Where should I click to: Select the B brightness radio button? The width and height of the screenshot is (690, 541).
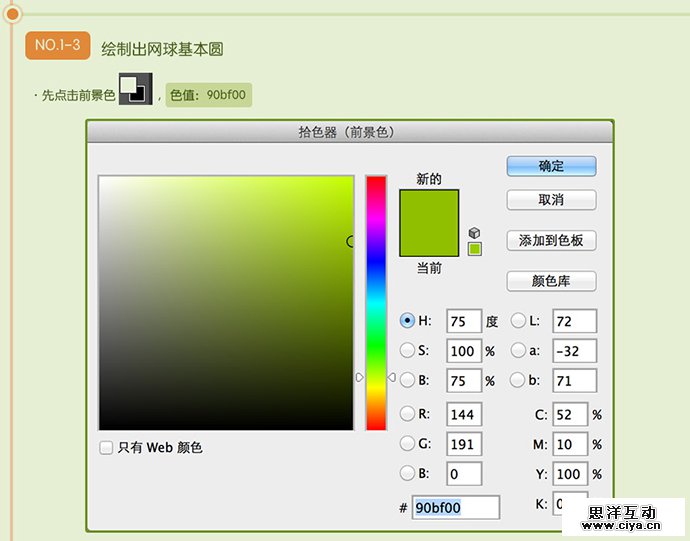pos(407,380)
